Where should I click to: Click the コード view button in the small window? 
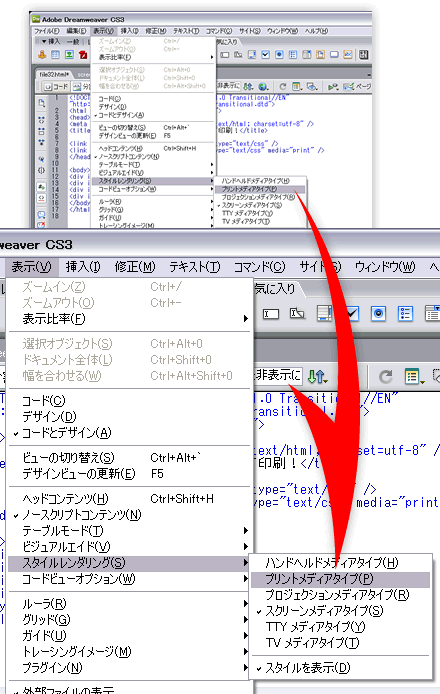[x=56, y=87]
